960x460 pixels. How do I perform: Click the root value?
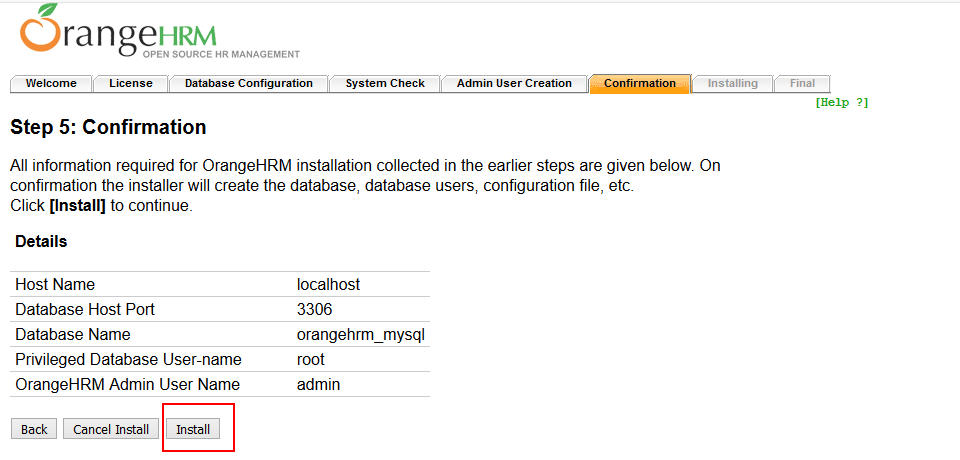coord(310,360)
